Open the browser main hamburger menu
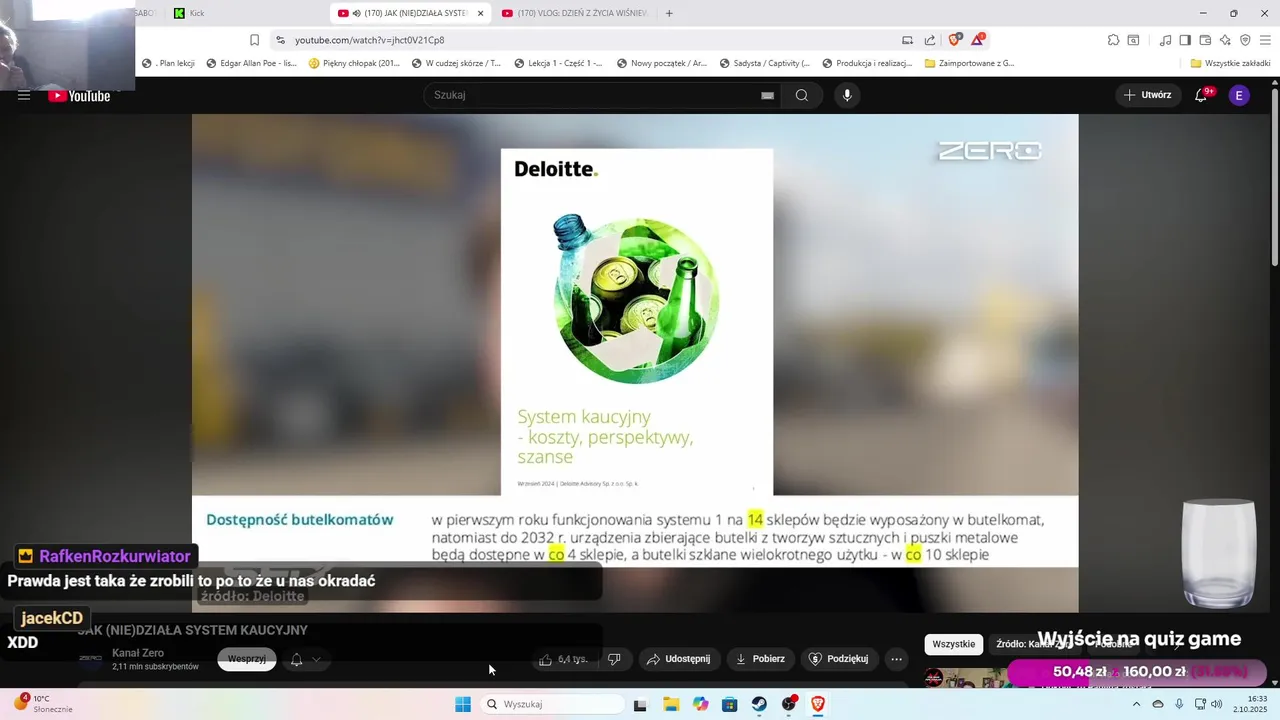Screen dimensions: 1280x720 coord(1265,40)
